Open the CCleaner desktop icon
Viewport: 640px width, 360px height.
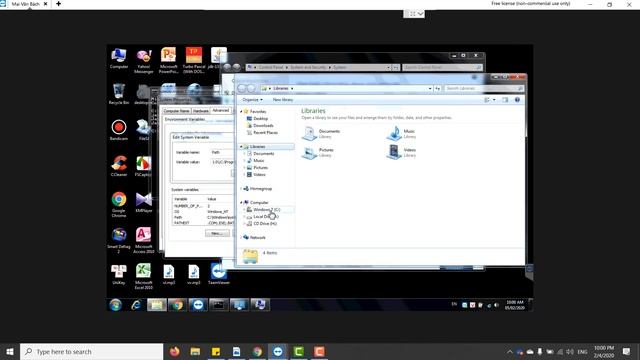(x=119, y=166)
